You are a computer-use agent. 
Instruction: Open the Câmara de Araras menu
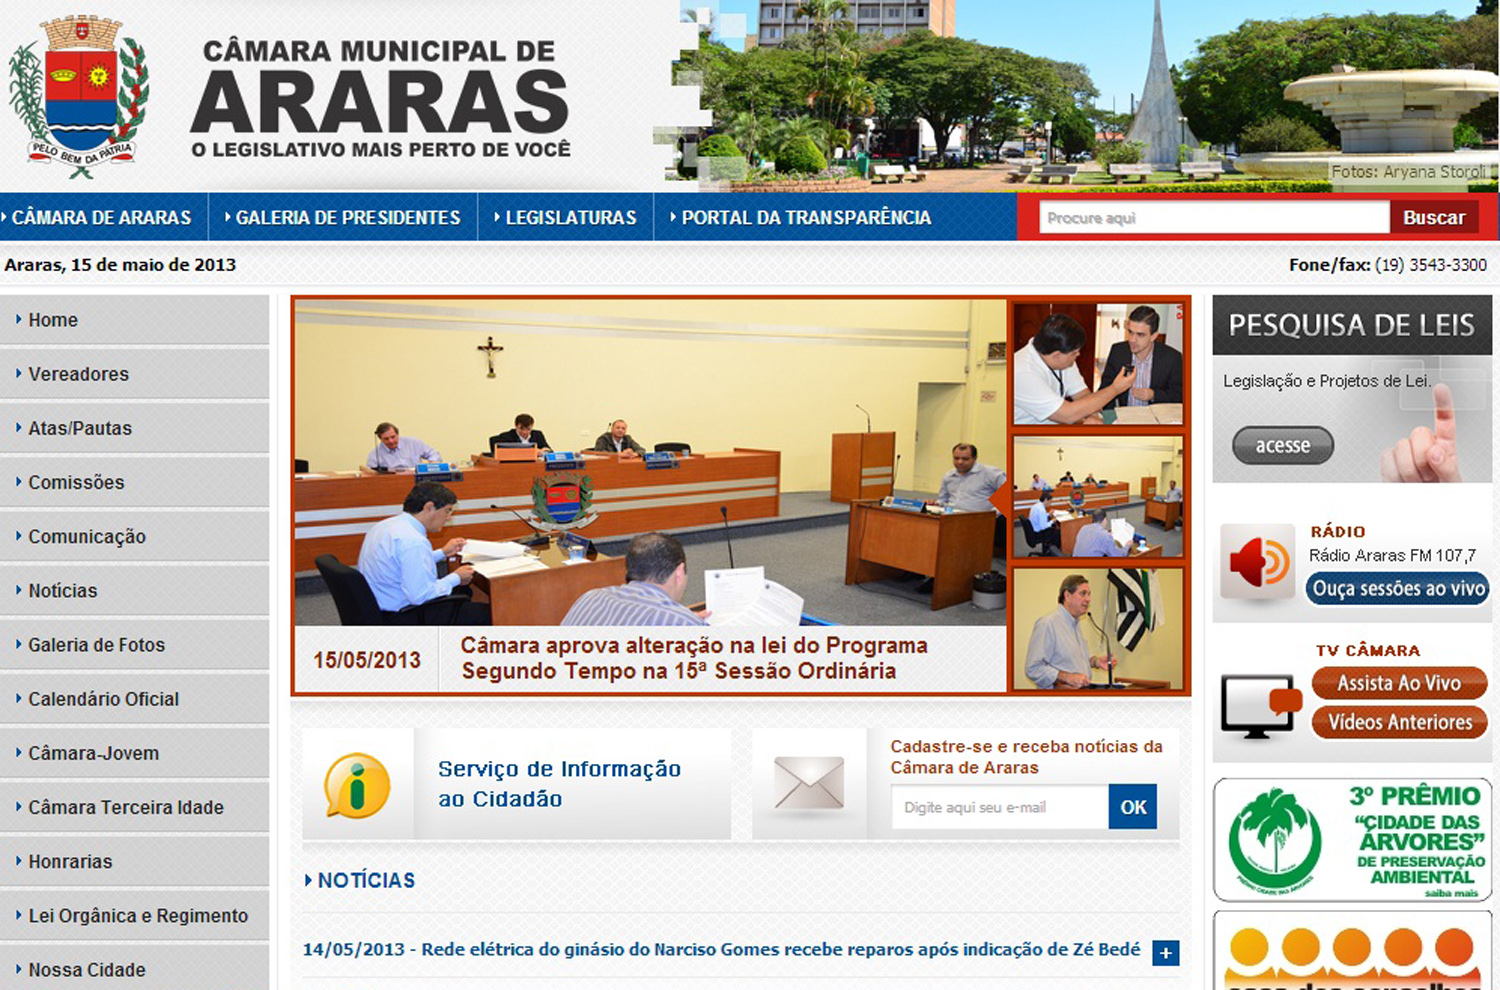point(101,217)
